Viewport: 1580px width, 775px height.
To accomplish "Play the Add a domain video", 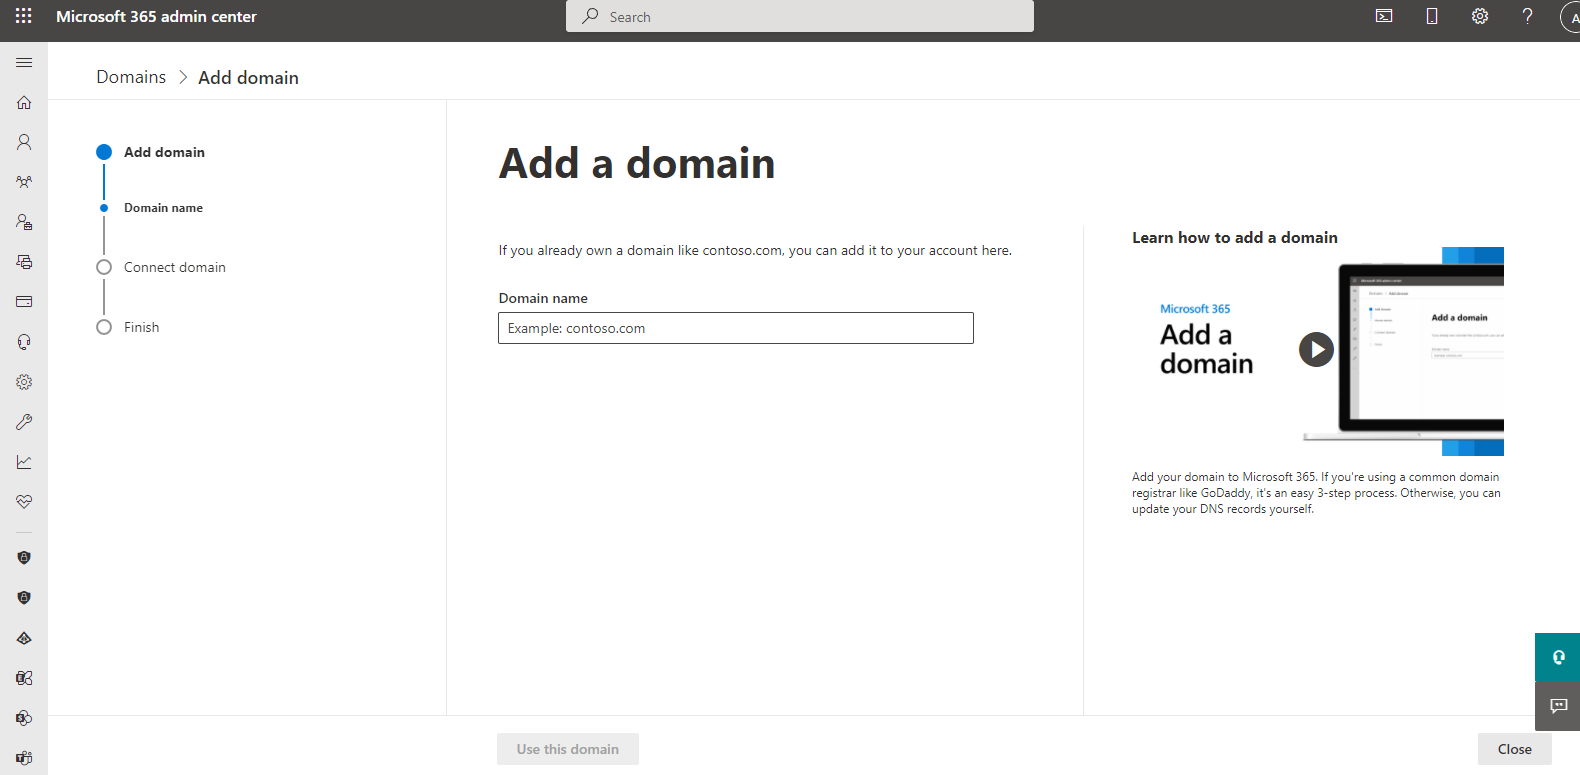I will click(1316, 349).
